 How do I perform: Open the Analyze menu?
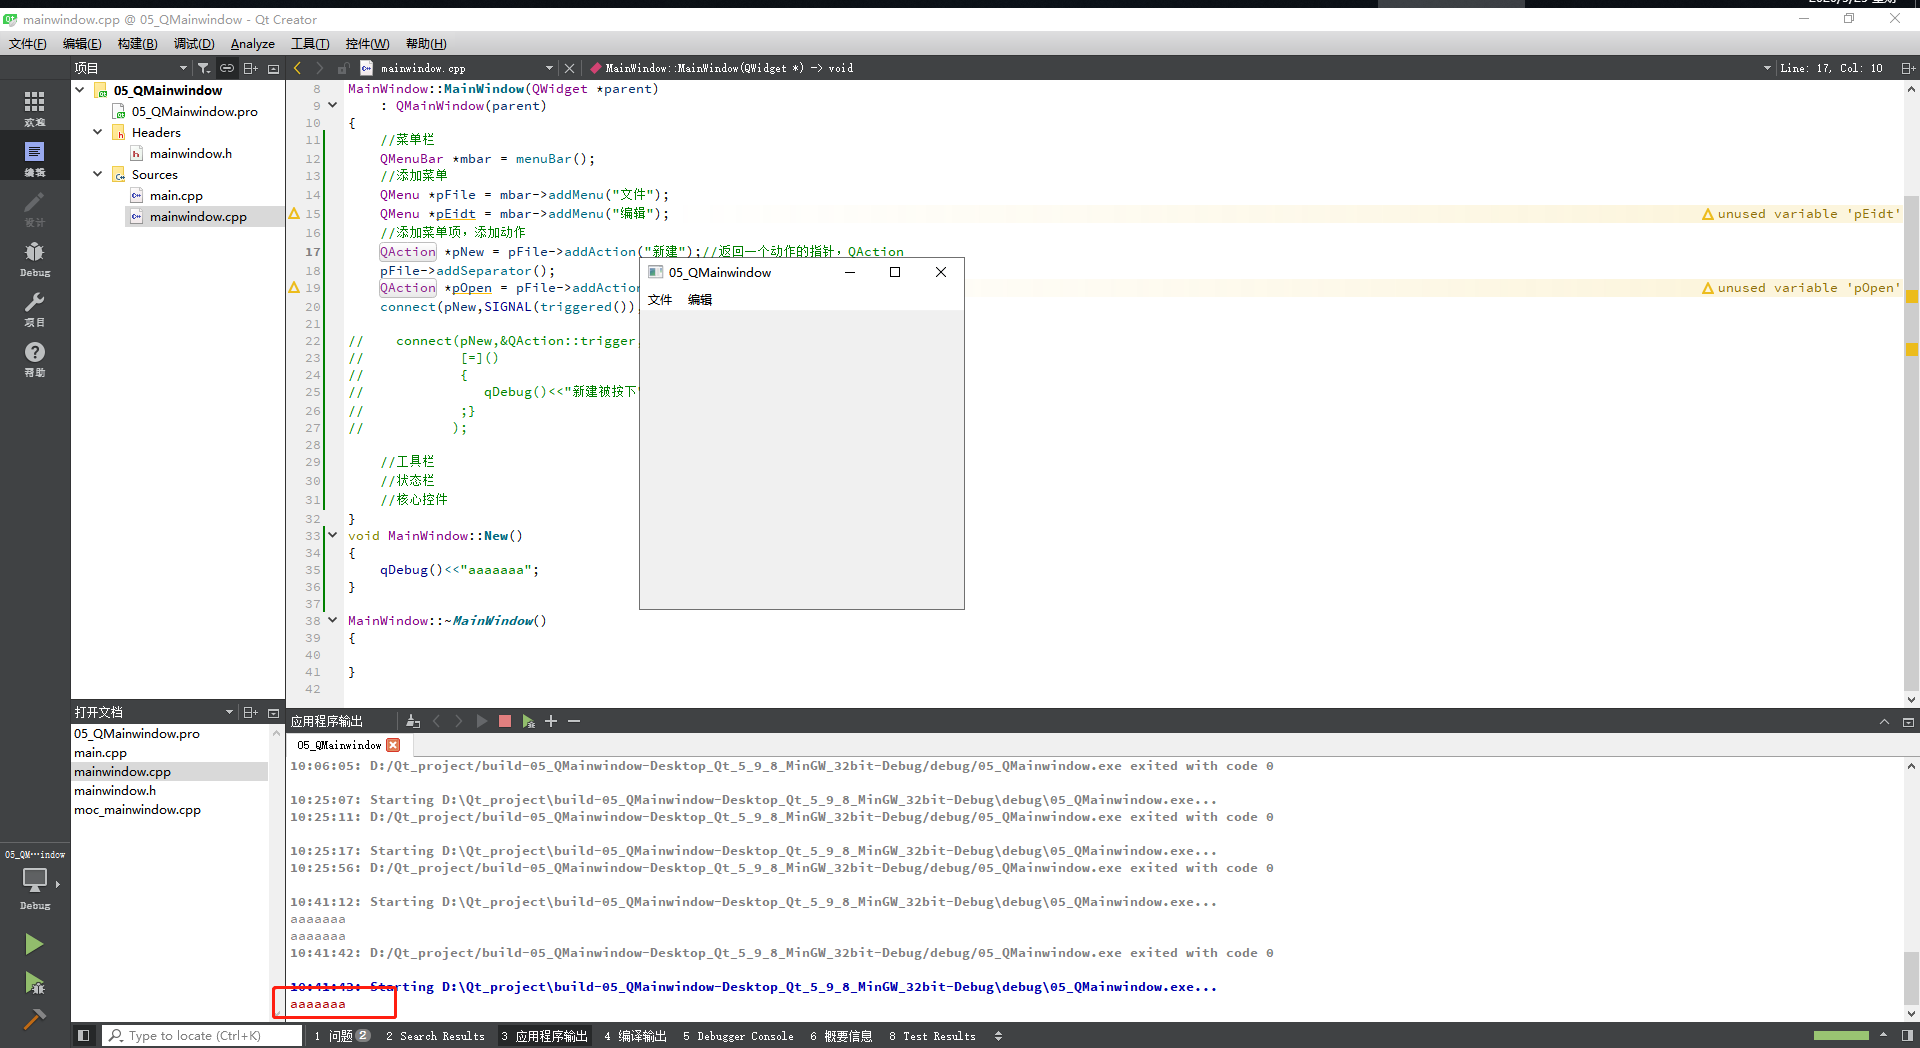tap(253, 43)
